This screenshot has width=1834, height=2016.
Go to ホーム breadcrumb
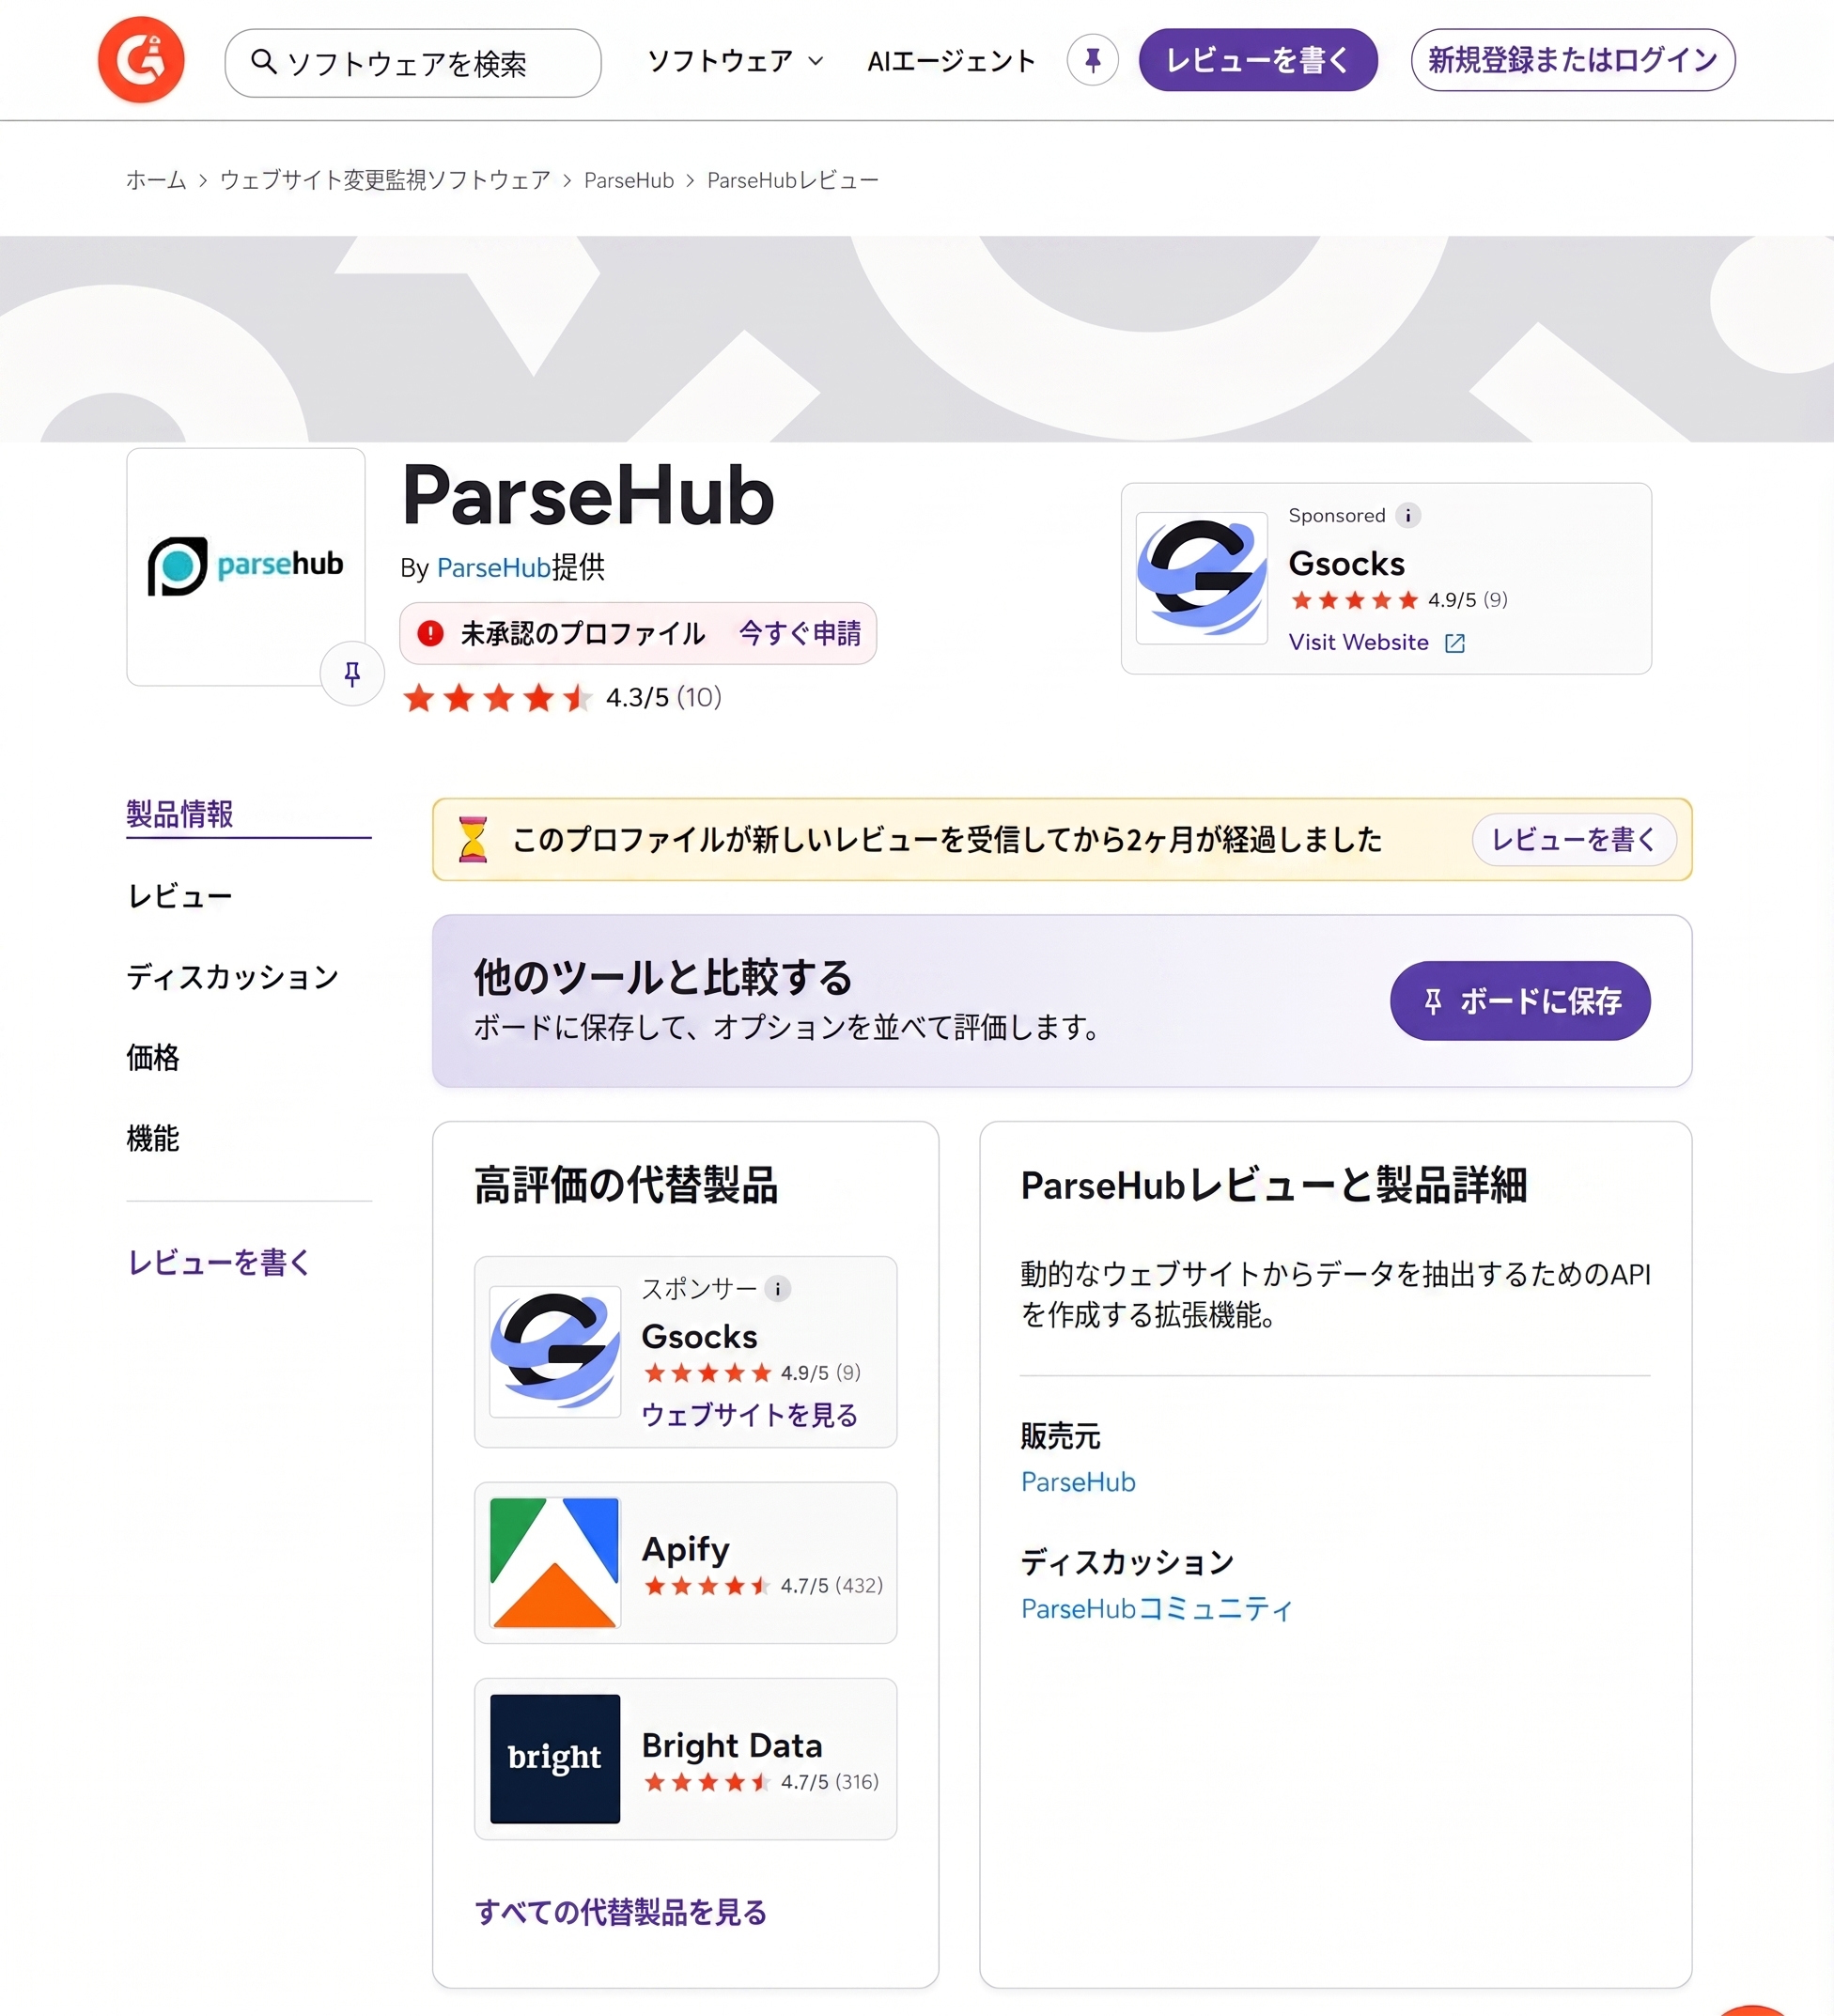coord(156,180)
